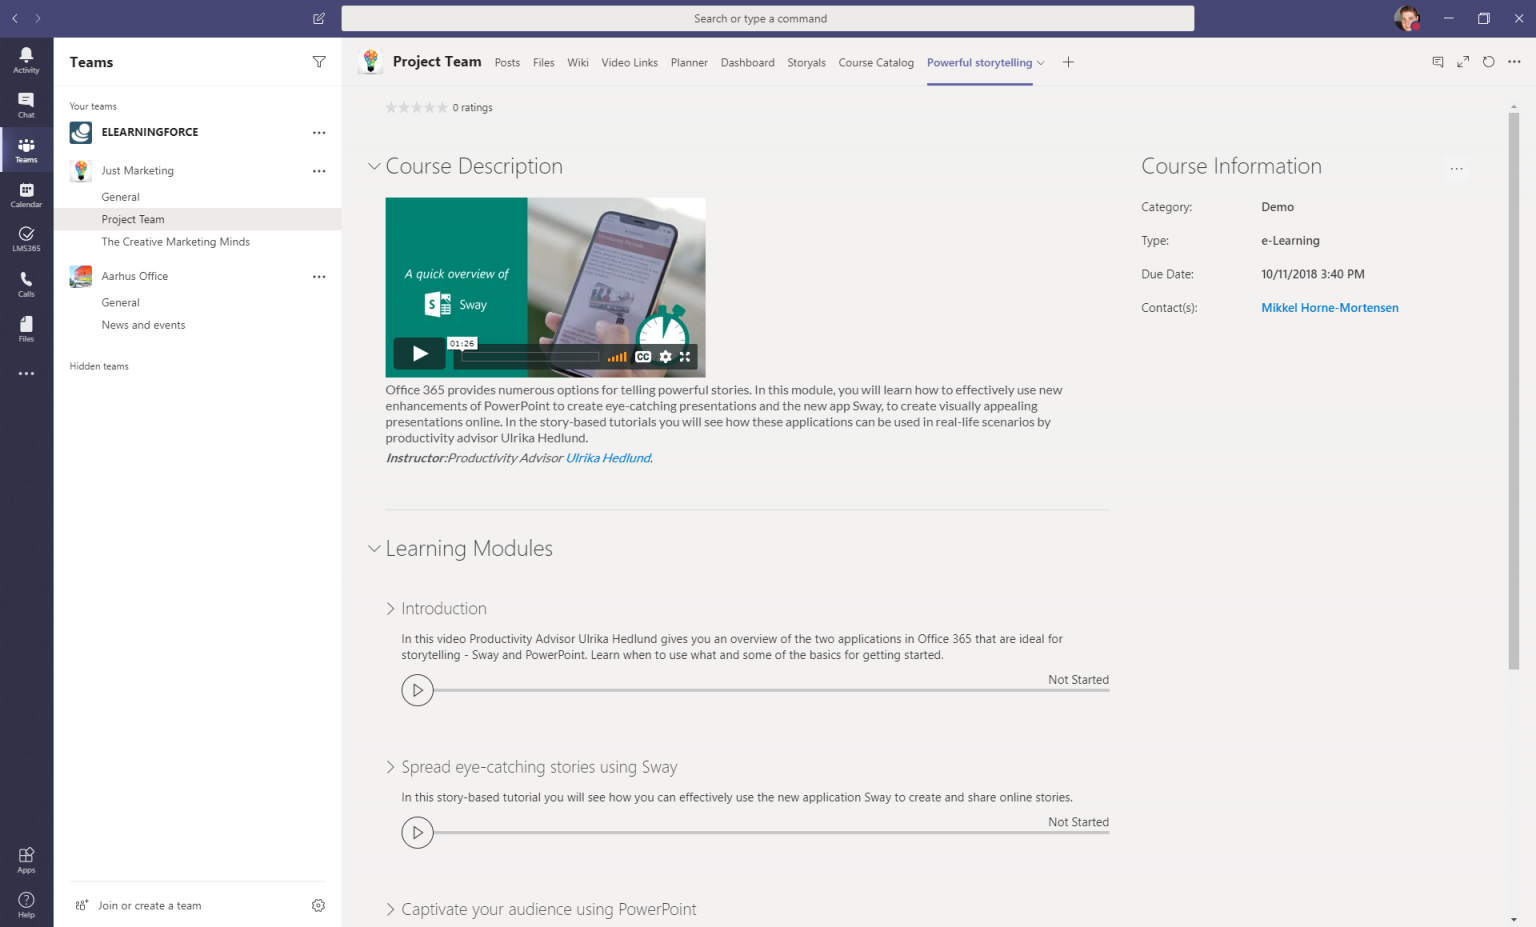
Task: Show tab conversation icon
Action: tap(1438, 62)
